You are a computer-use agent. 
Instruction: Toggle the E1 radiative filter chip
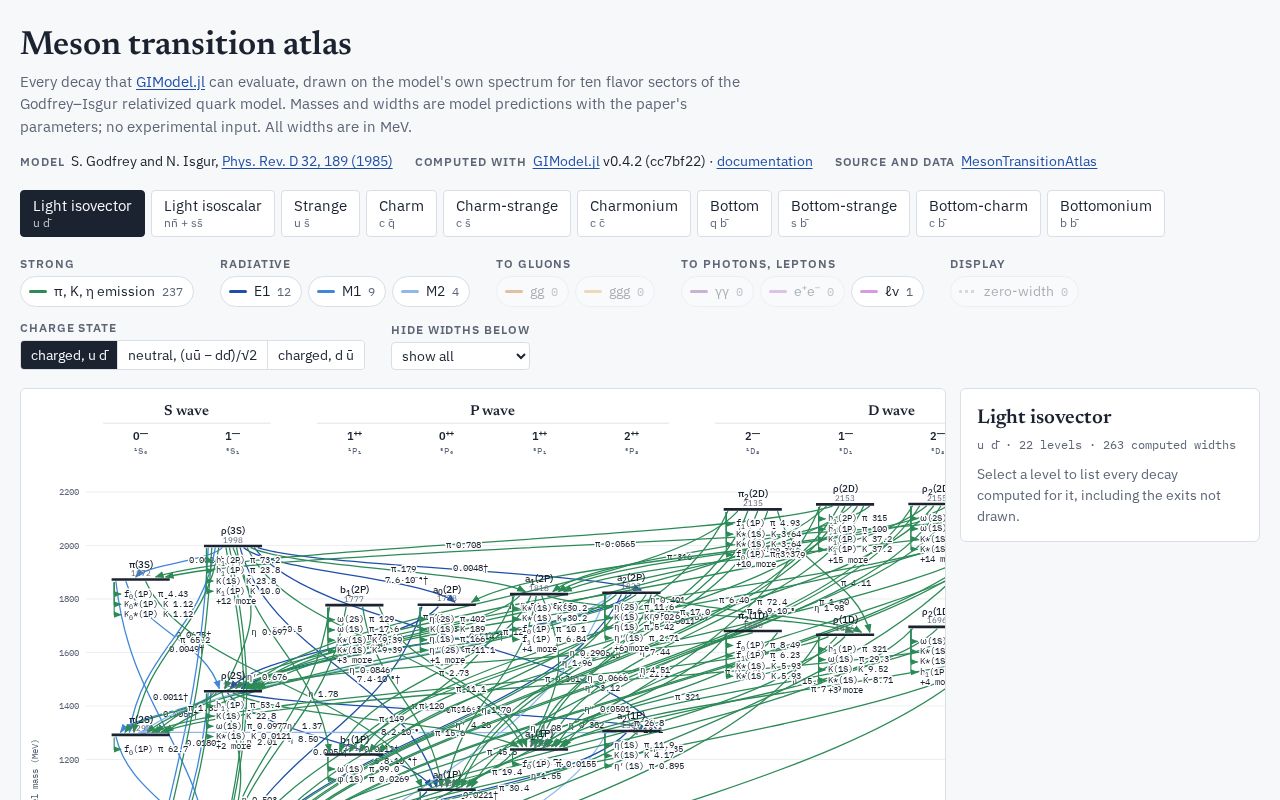pos(260,291)
